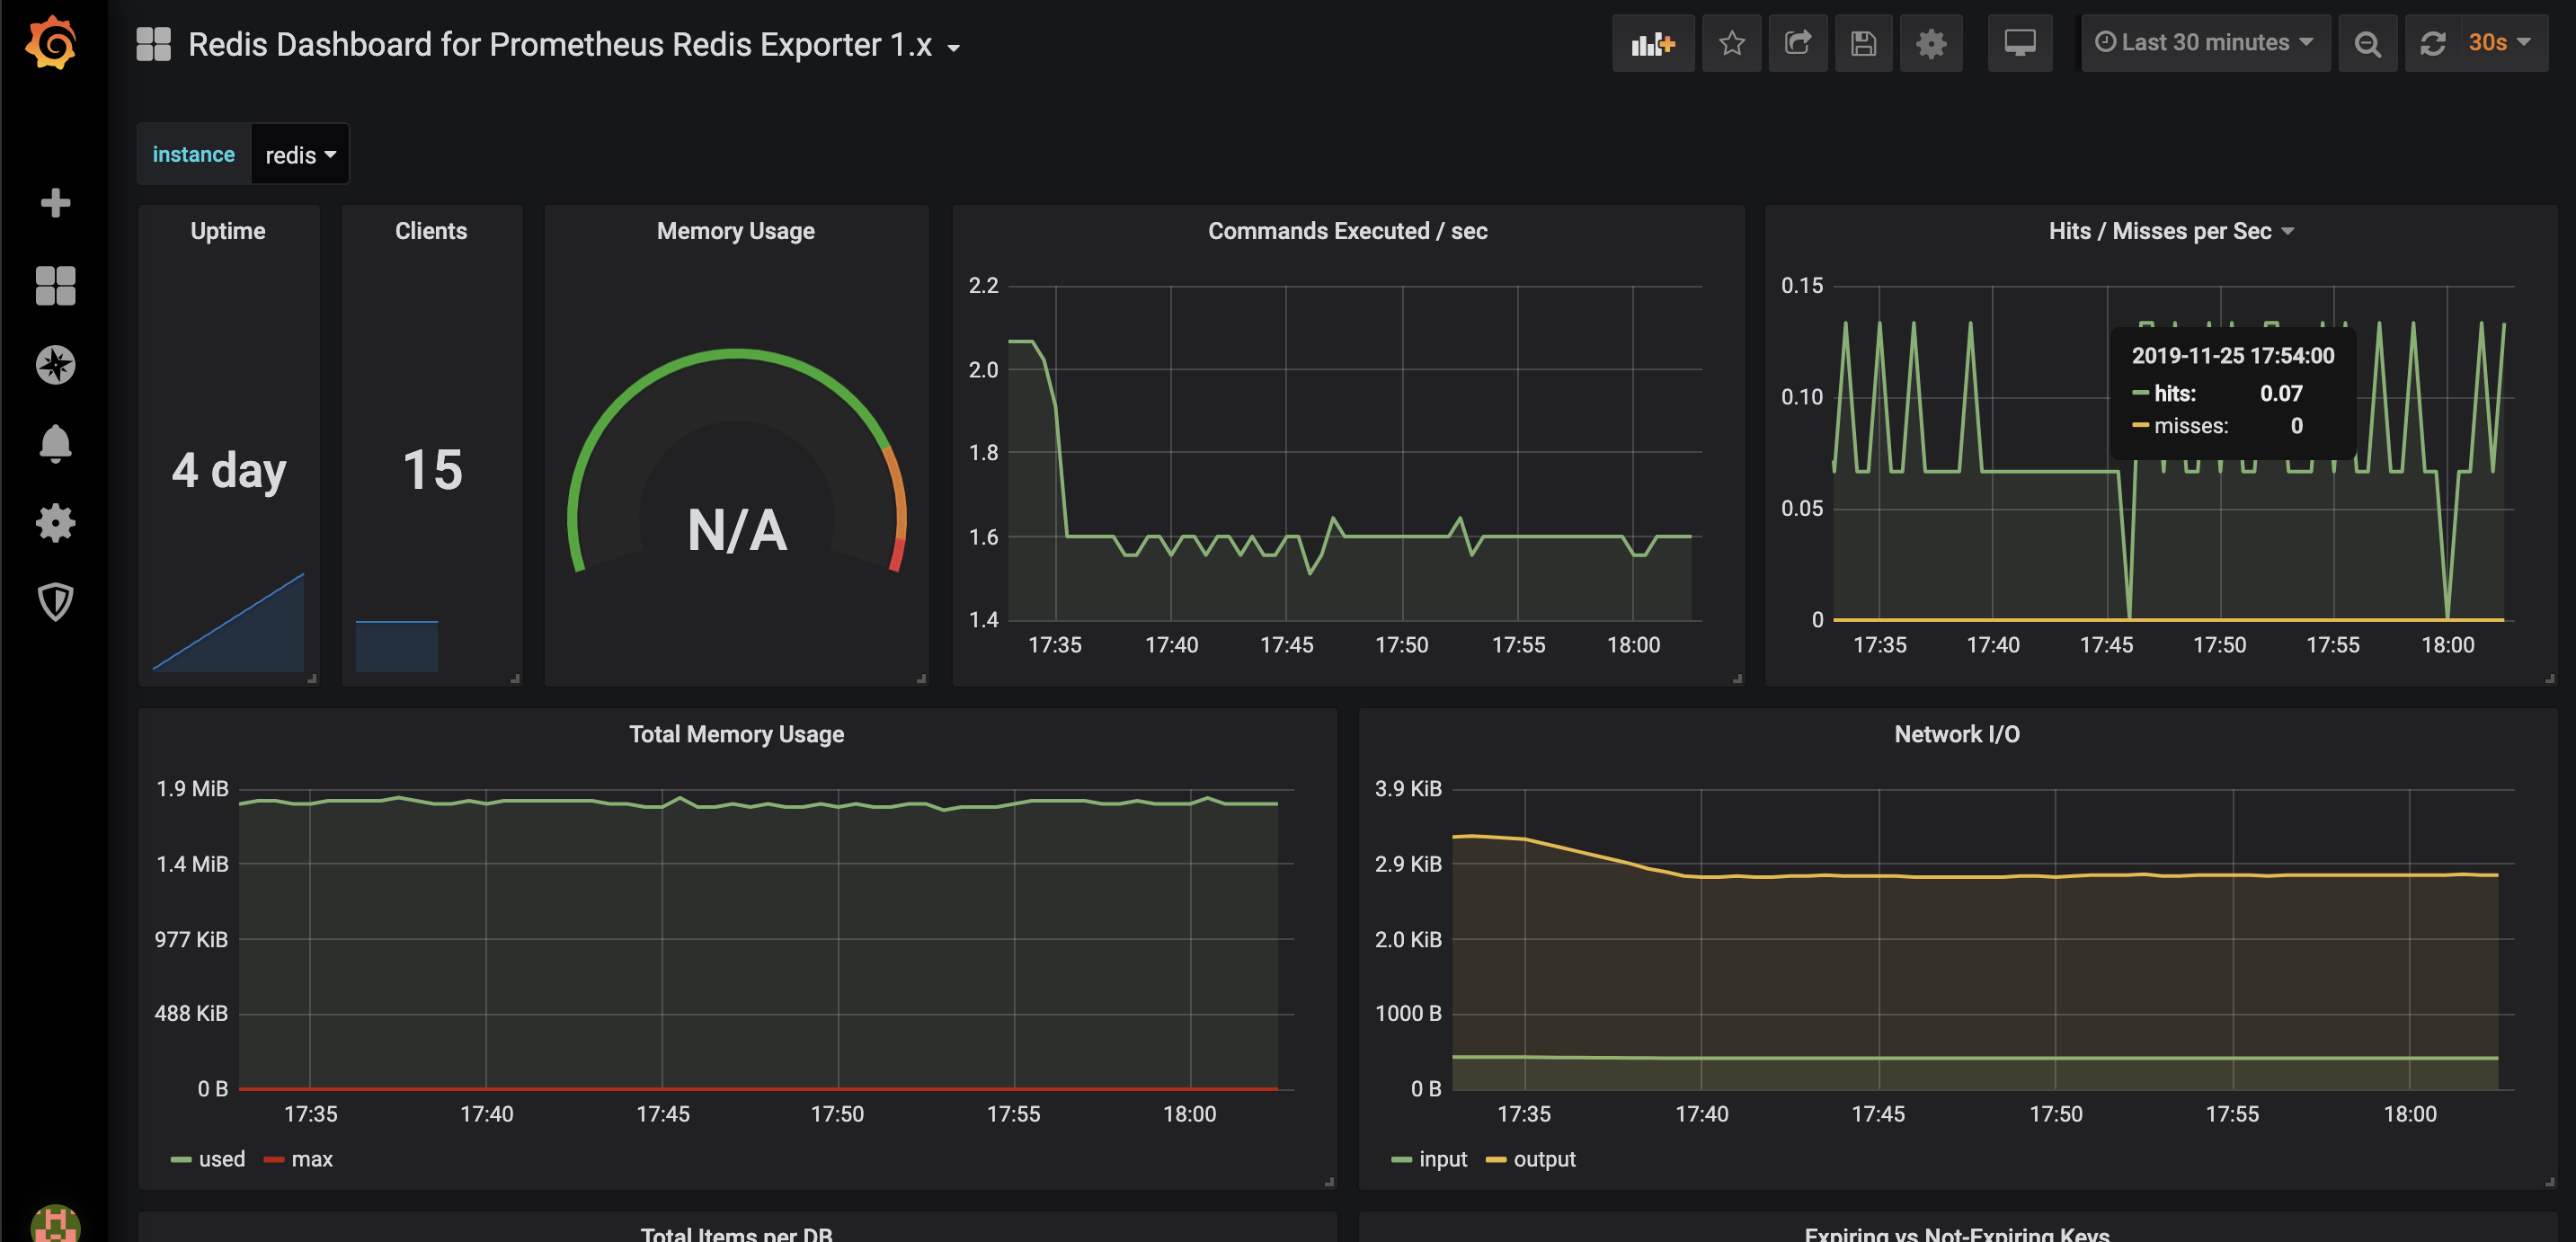The image size is (2576, 1242).
Task: Click the dashboard grid icon beside title
Action: point(154,44)
